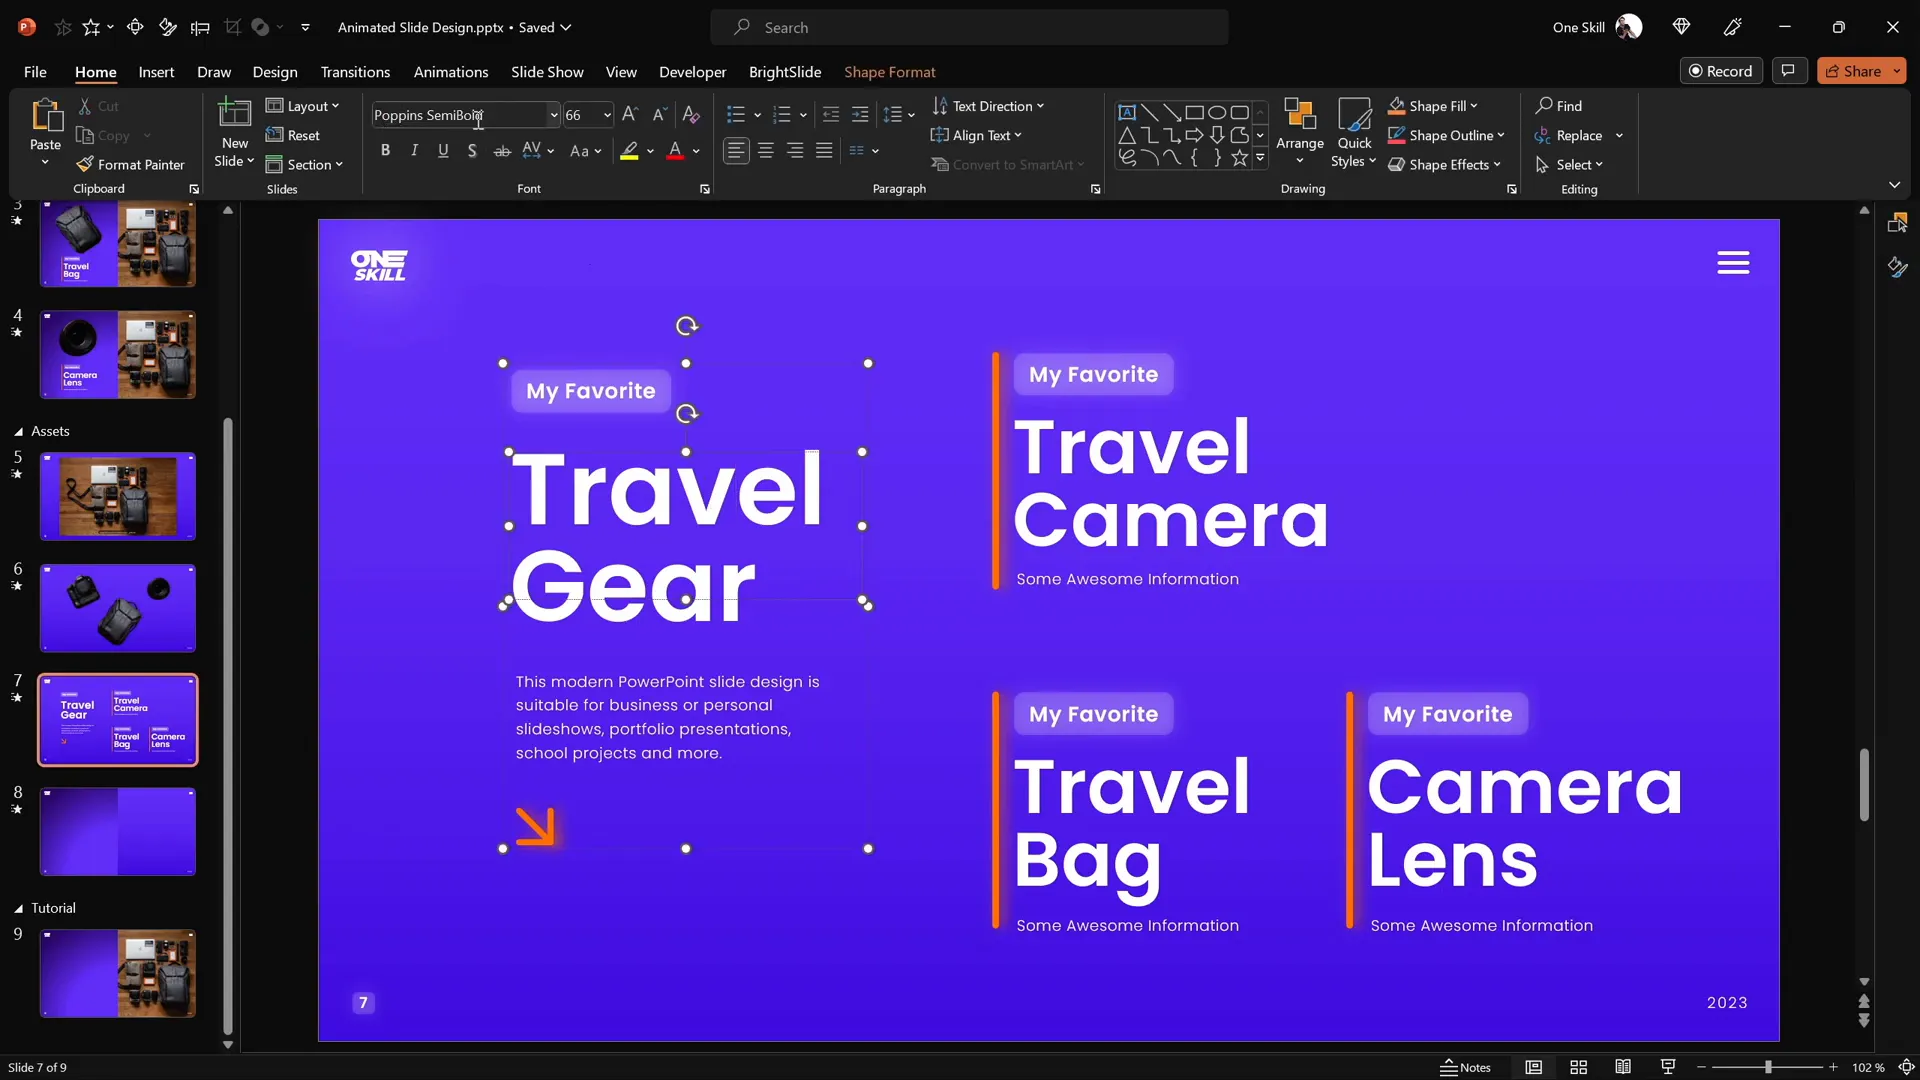Select slide 5 thumbnail in the panel

point(117,494)
